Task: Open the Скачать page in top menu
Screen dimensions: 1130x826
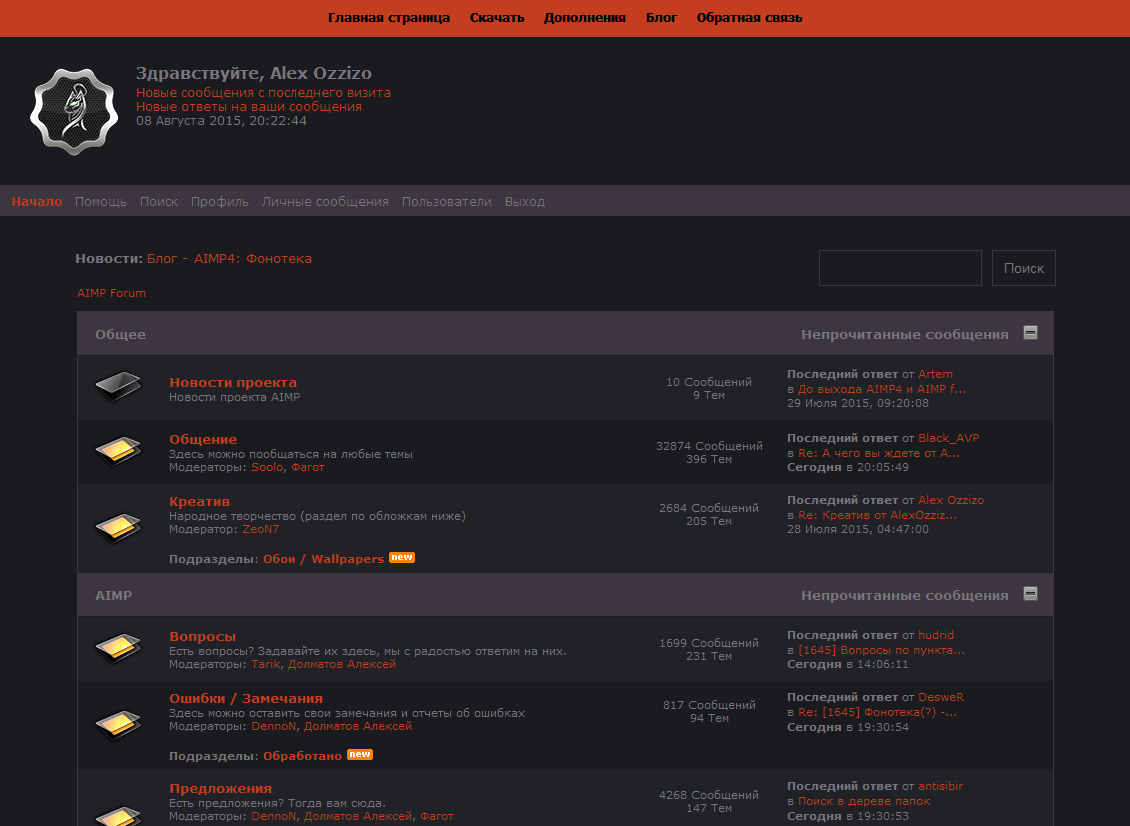Action: tap(497, 18)
